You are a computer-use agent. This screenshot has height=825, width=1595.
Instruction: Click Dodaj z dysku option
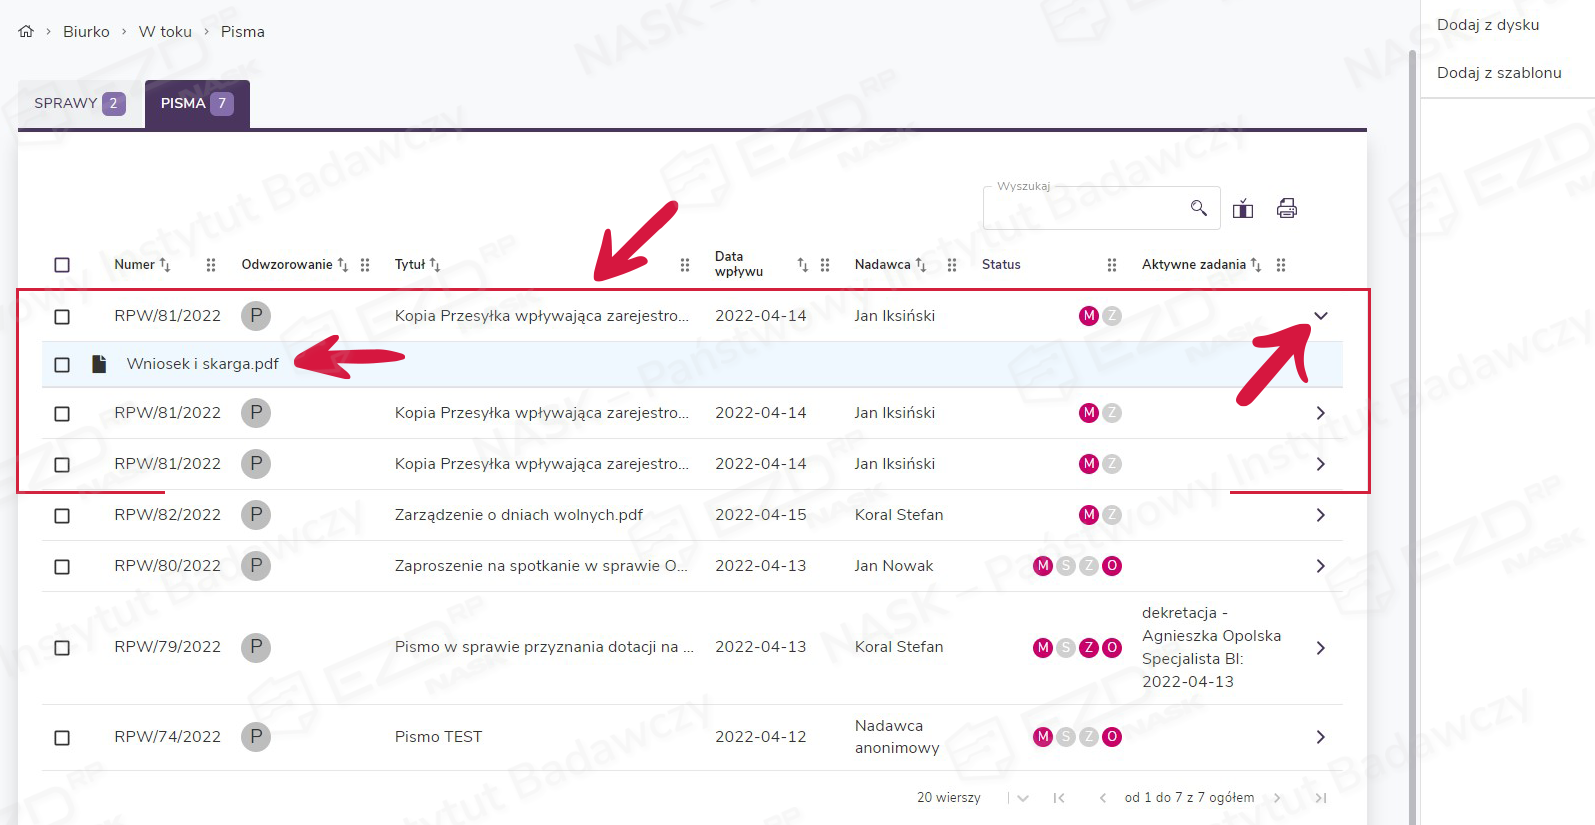point(1488,25)
